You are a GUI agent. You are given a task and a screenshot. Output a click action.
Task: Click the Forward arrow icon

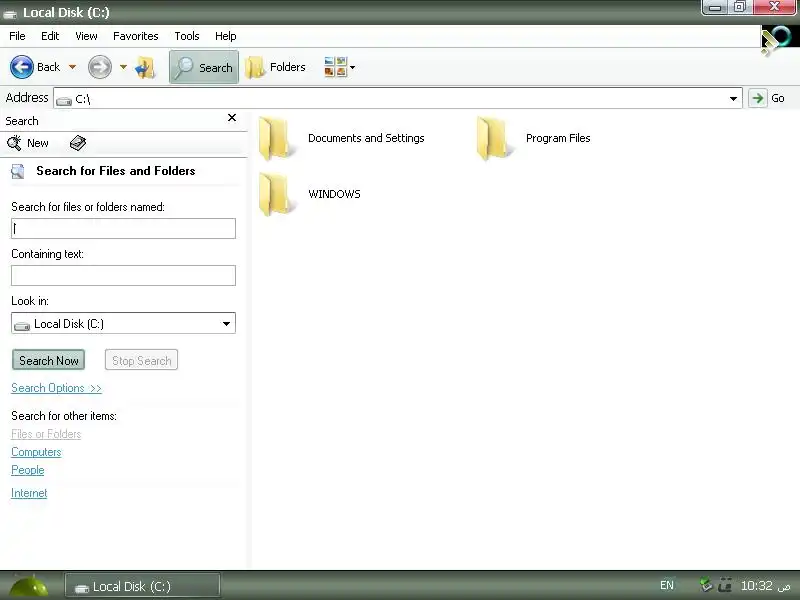[99, 67]
